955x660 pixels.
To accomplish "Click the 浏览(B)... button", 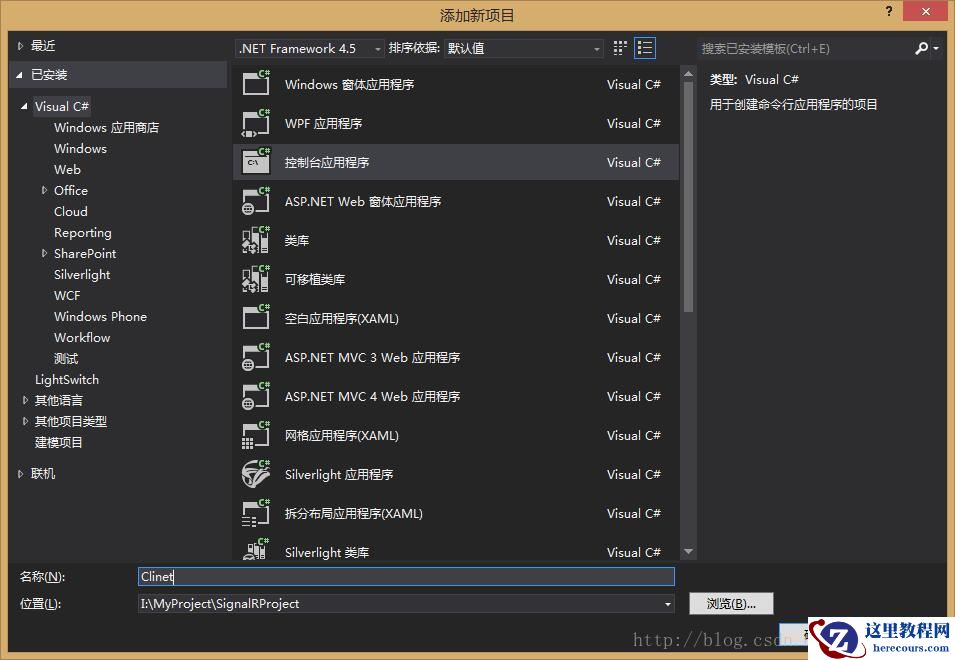I will (x=731, y=603).
